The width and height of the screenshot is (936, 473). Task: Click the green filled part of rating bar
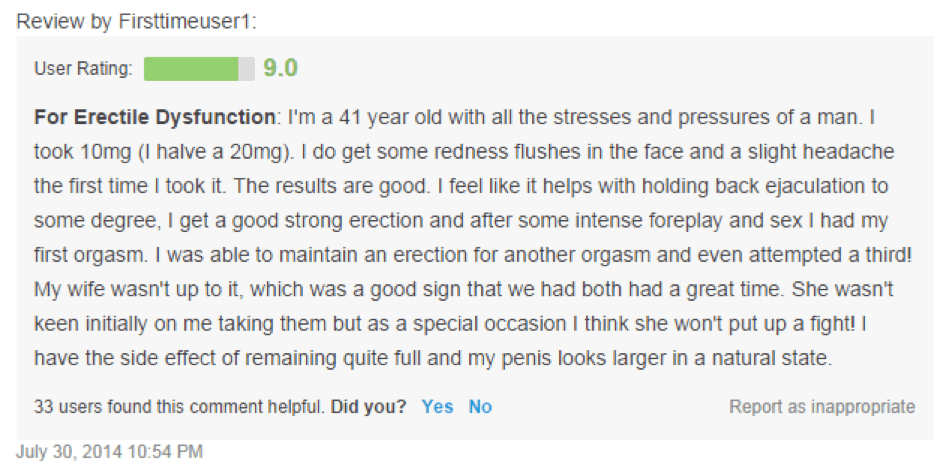[x=191, y=69]
